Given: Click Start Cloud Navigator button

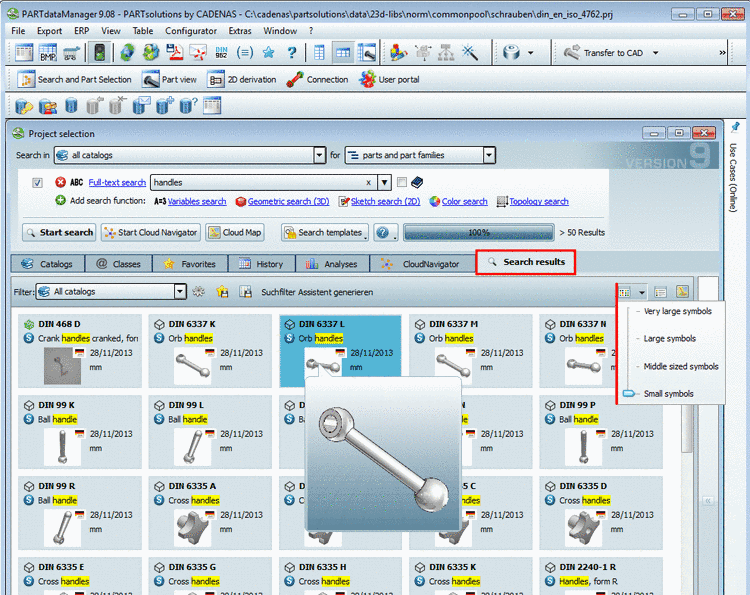Looking at the screenshot, I should tap(151, 232).
